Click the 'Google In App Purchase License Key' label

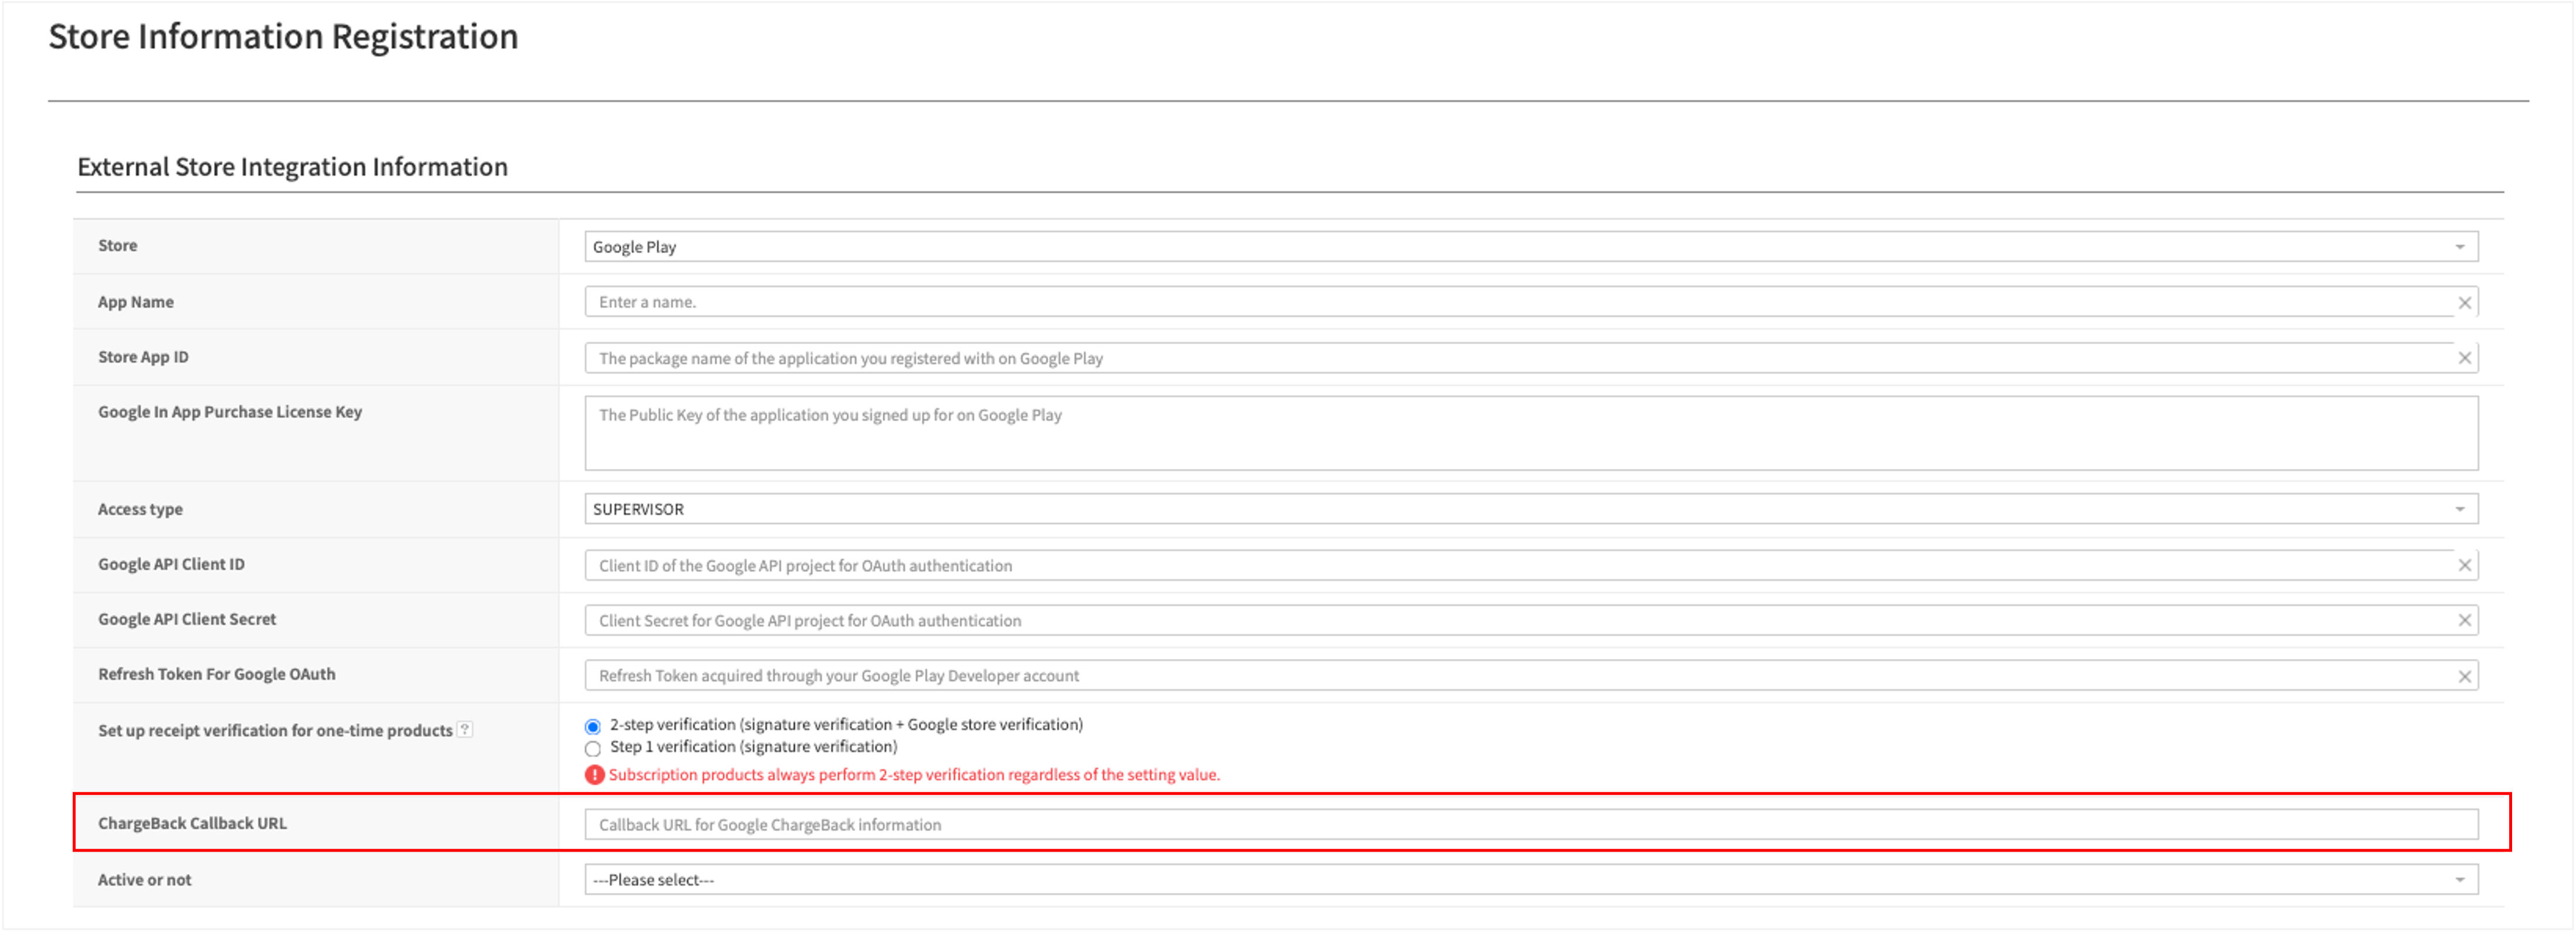(x=230, y=412)
